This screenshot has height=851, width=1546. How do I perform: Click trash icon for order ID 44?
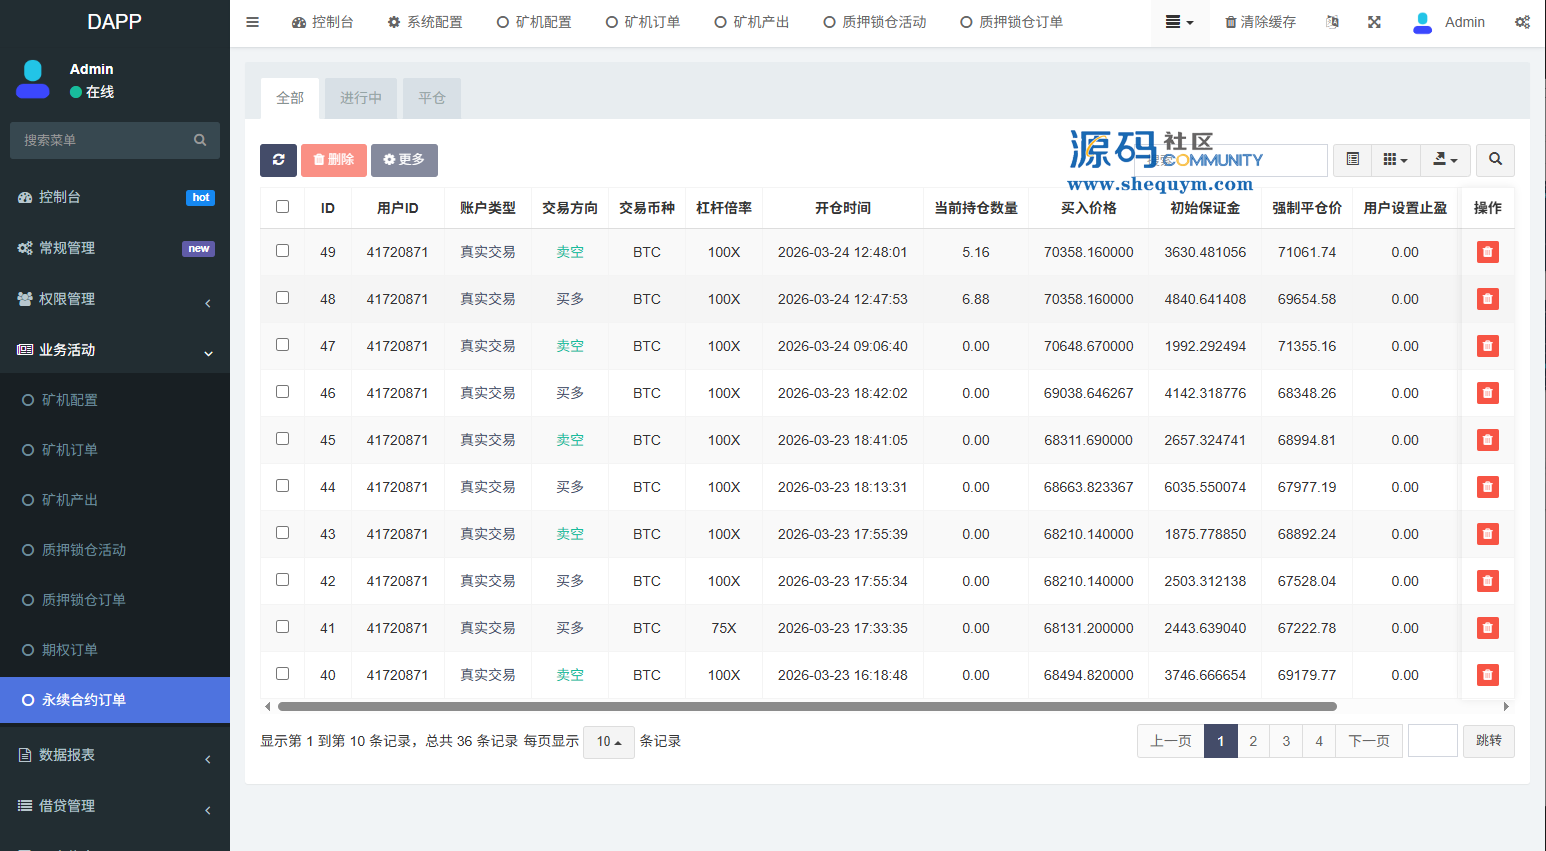click(1487, 487)
